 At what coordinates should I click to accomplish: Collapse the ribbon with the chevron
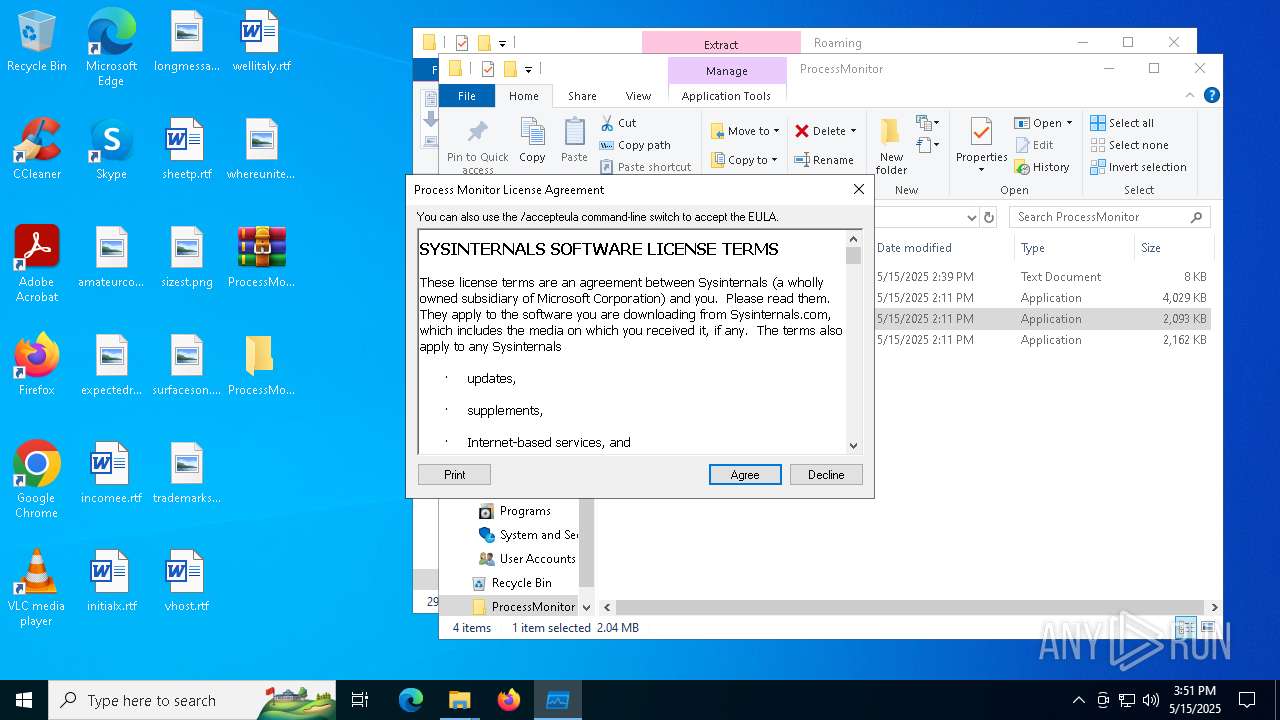tap(1190, 96)
